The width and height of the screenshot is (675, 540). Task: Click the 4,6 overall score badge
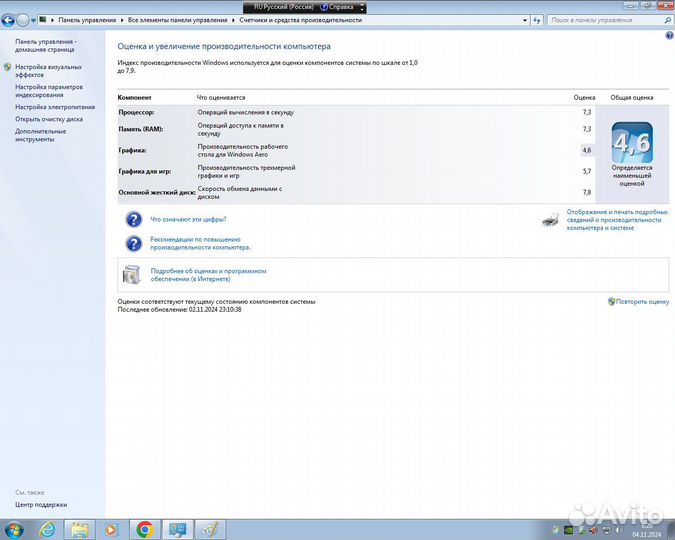pyautogui.click(x=632, y=143)
